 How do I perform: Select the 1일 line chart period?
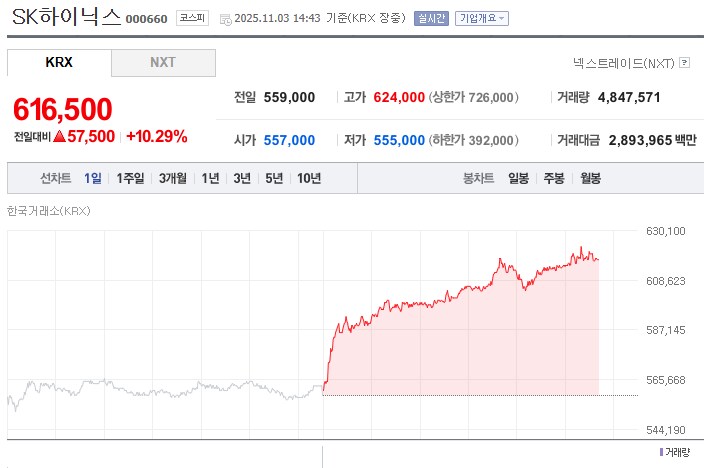pyautogui.click(x=93, y=178)
